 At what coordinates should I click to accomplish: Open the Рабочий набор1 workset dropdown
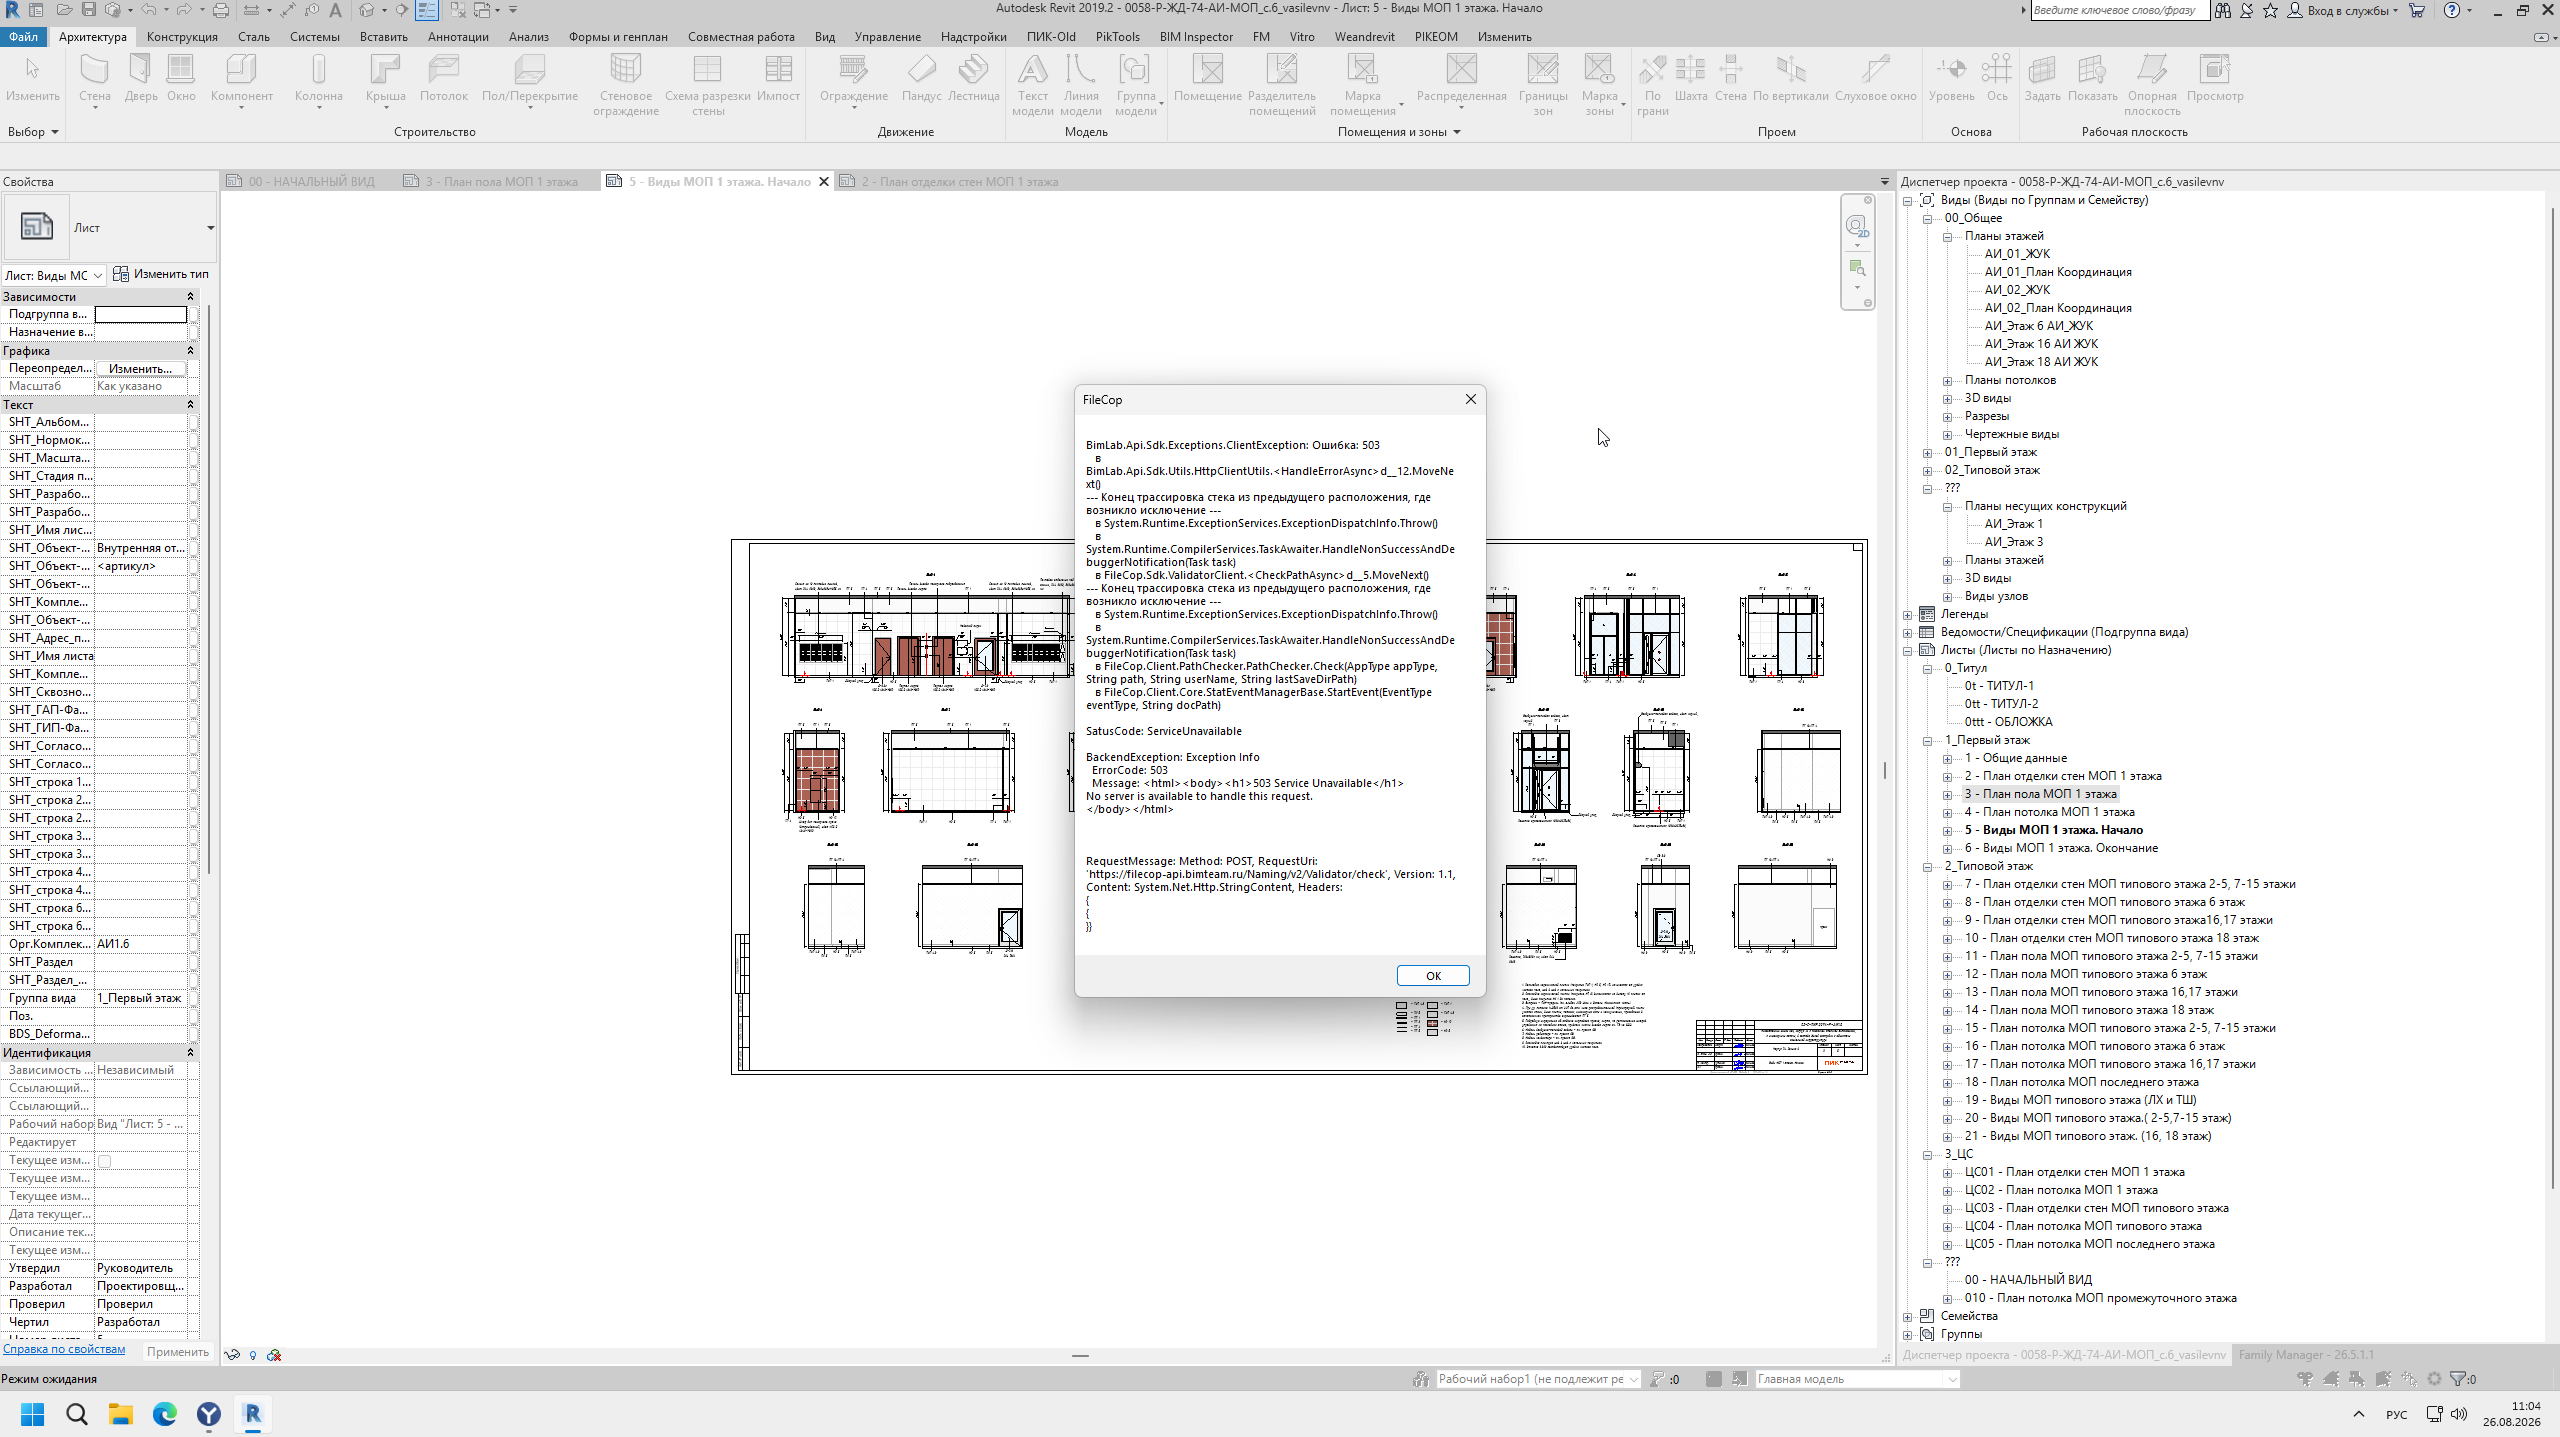pyautogui.click(x=1538, y=1379)
